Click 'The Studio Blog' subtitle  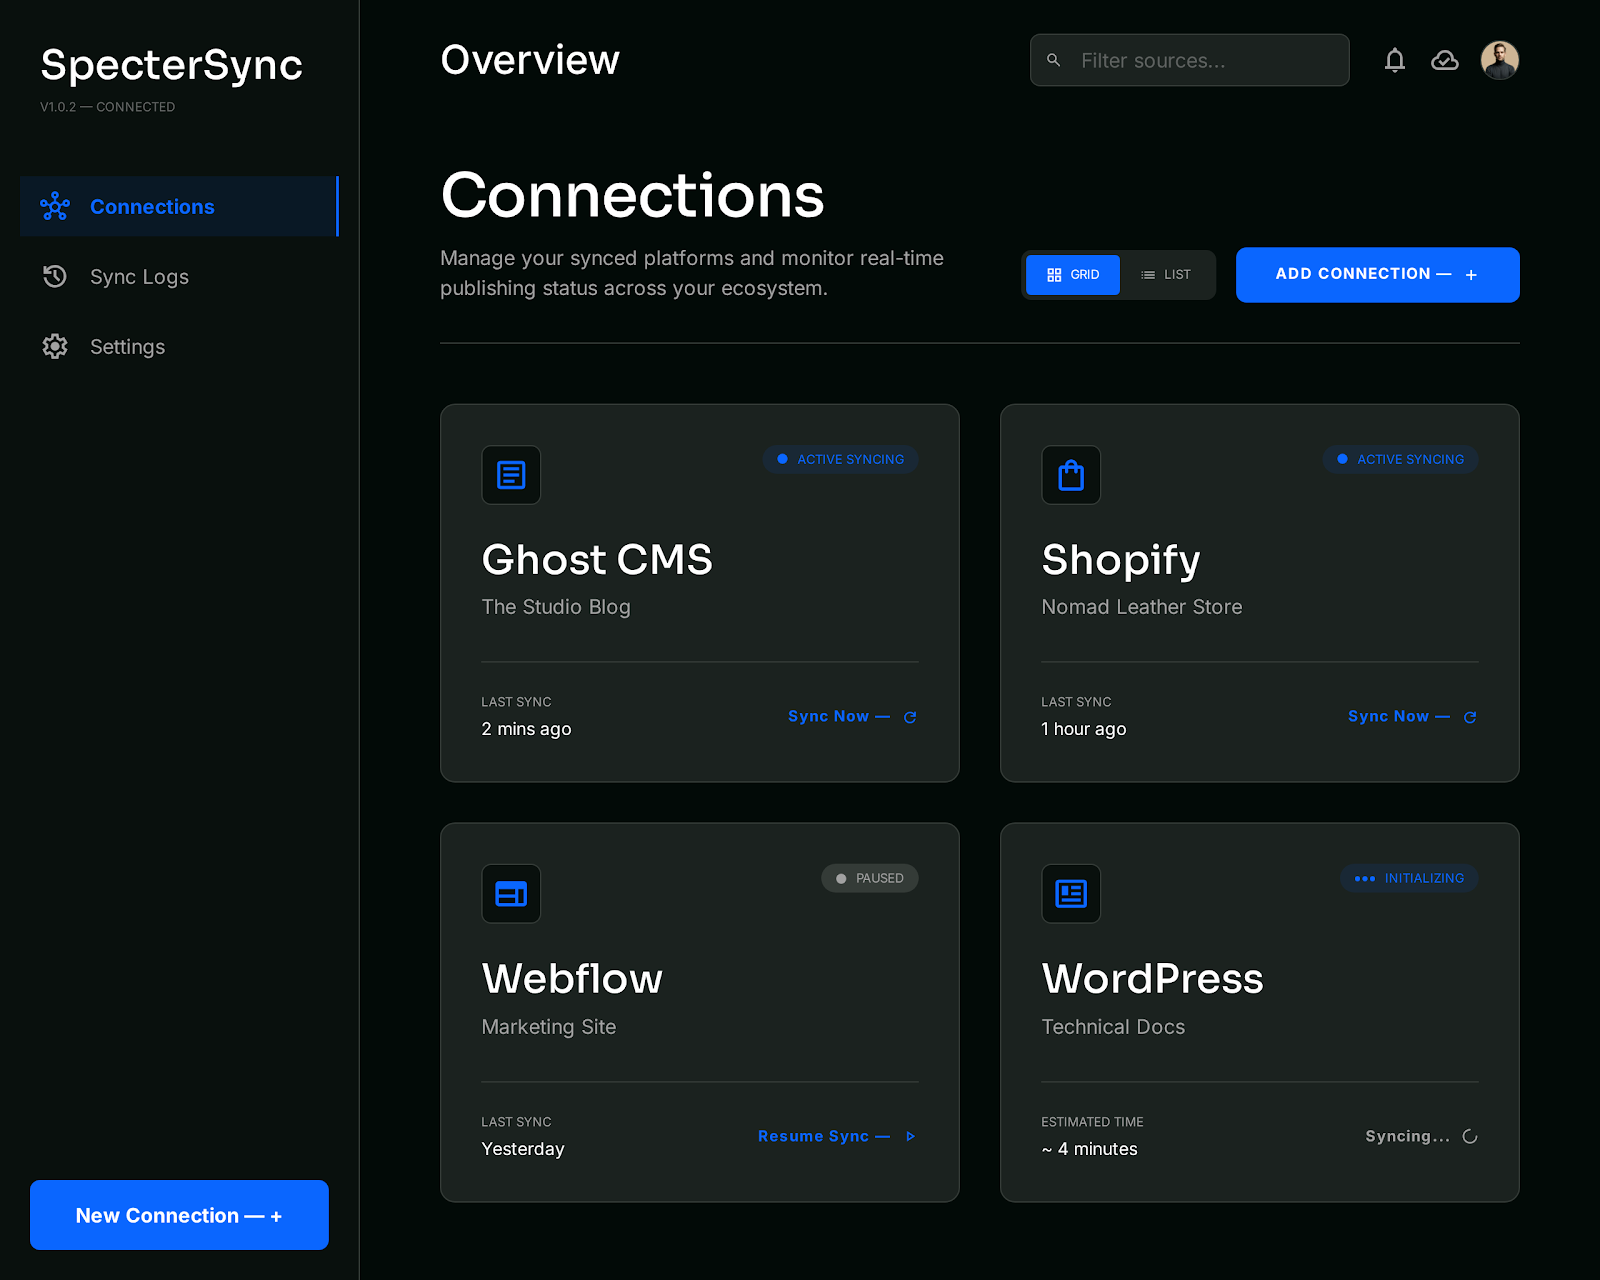(x=556, y=607)
